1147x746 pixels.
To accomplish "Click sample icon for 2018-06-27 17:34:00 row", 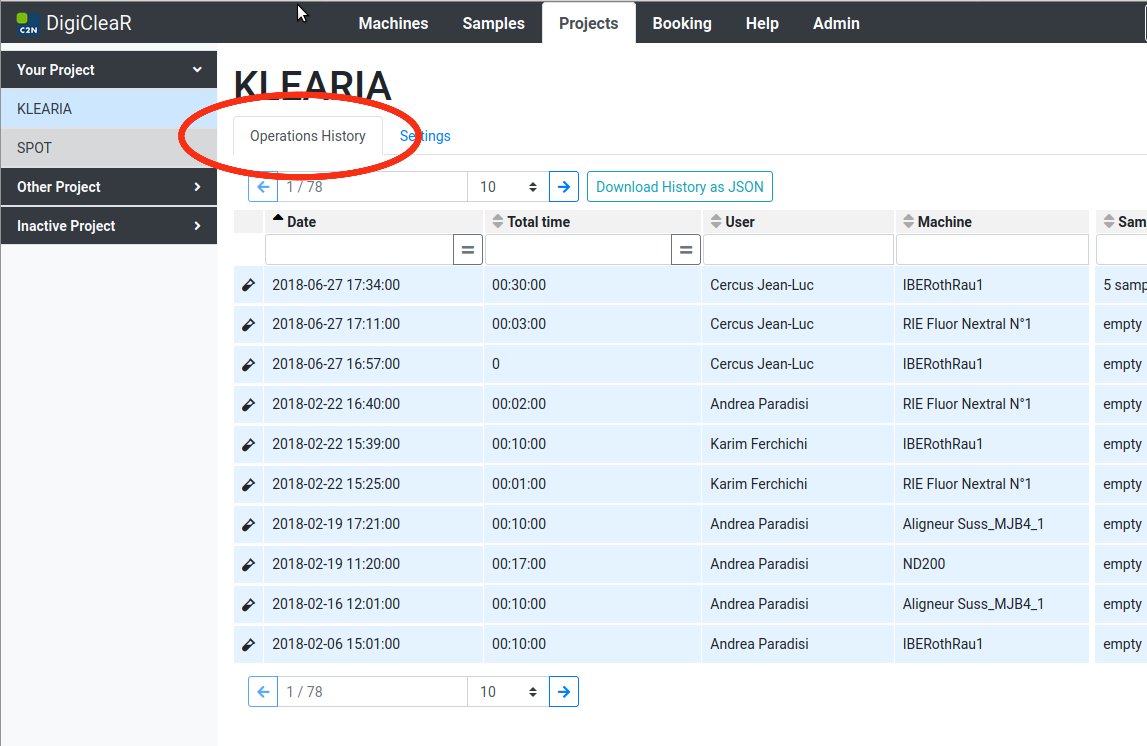I will pyautogui.click(x=248, y=285).
